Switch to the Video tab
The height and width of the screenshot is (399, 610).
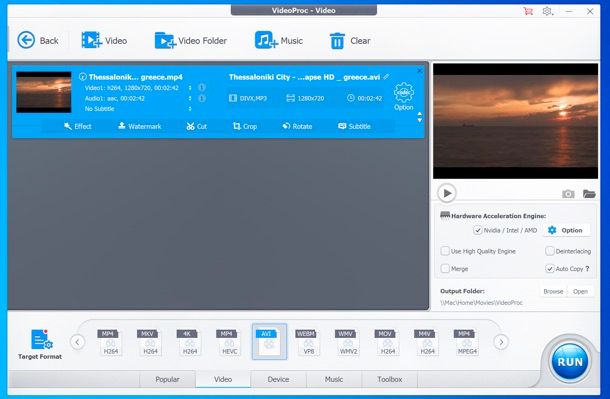coord(223,379)
